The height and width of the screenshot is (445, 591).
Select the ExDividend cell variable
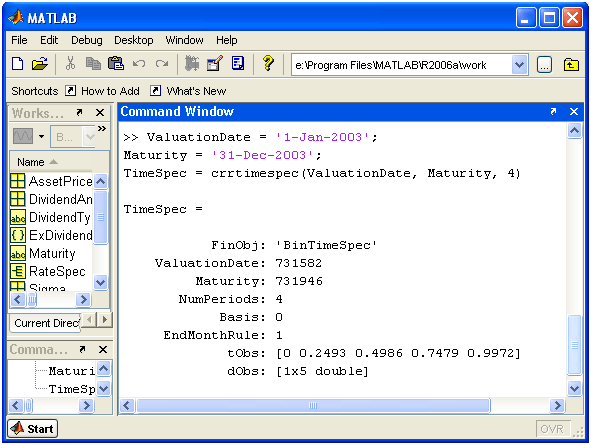click(x=51, y=235)
